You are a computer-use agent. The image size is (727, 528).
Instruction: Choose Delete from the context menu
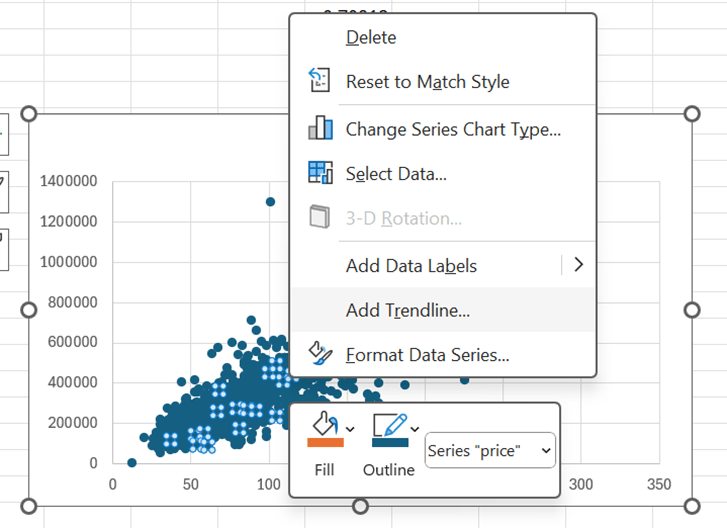click(x=371, y=37)
